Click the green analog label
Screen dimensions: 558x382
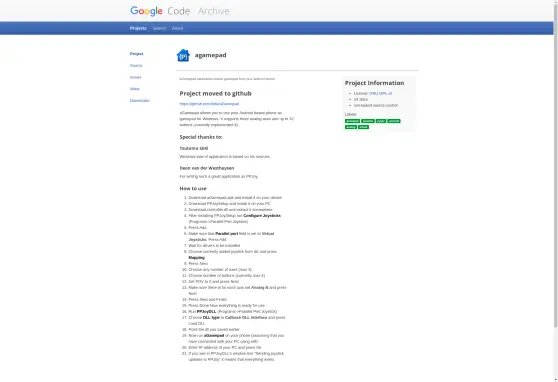[x=351, y=127]
